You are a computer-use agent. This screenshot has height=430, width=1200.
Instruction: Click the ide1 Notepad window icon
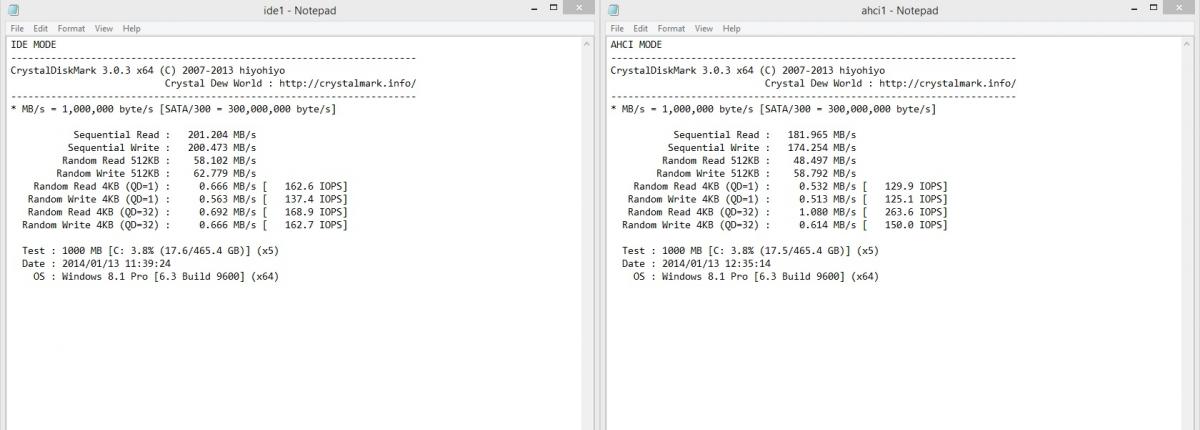pos(14,10)
